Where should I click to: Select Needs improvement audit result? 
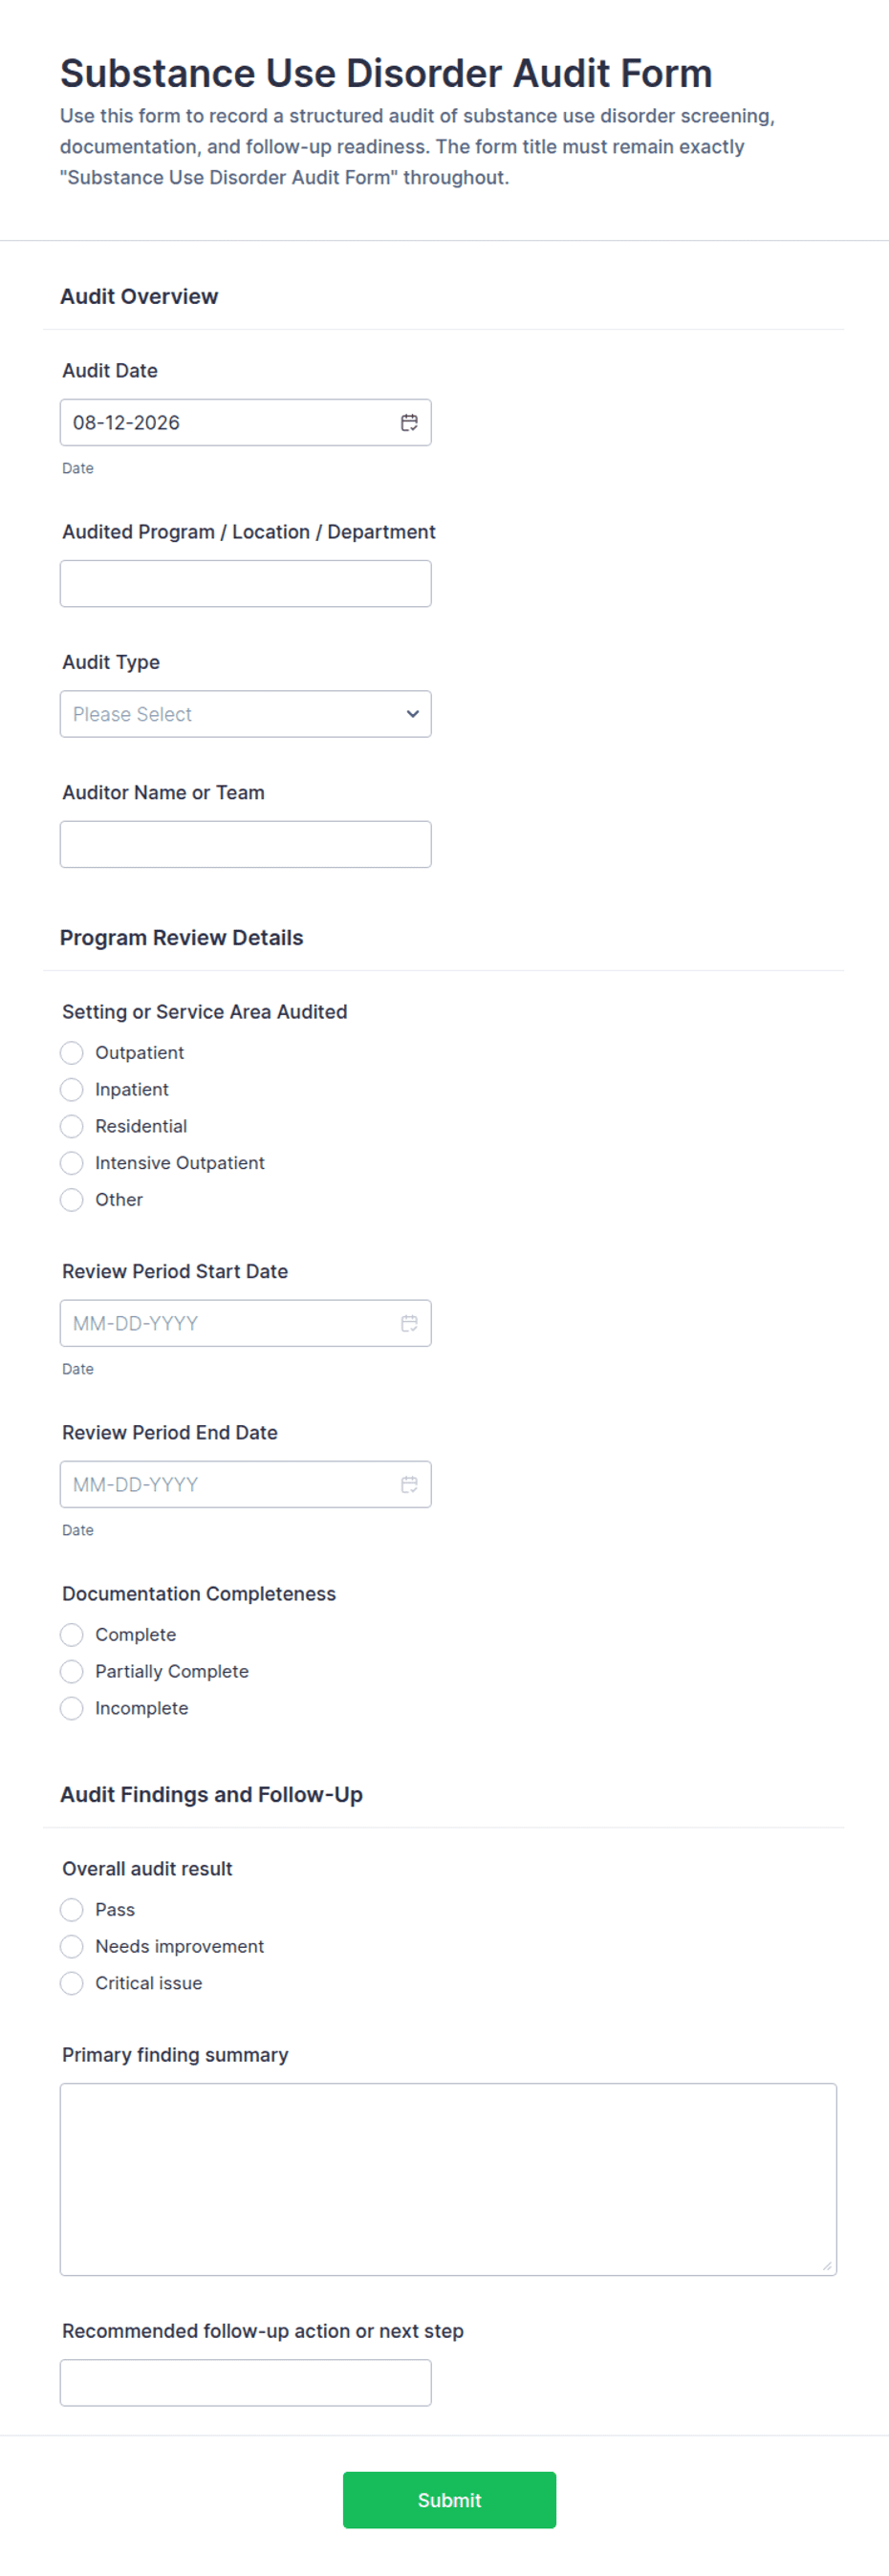pyautogui.click(x=72, y=1946)
